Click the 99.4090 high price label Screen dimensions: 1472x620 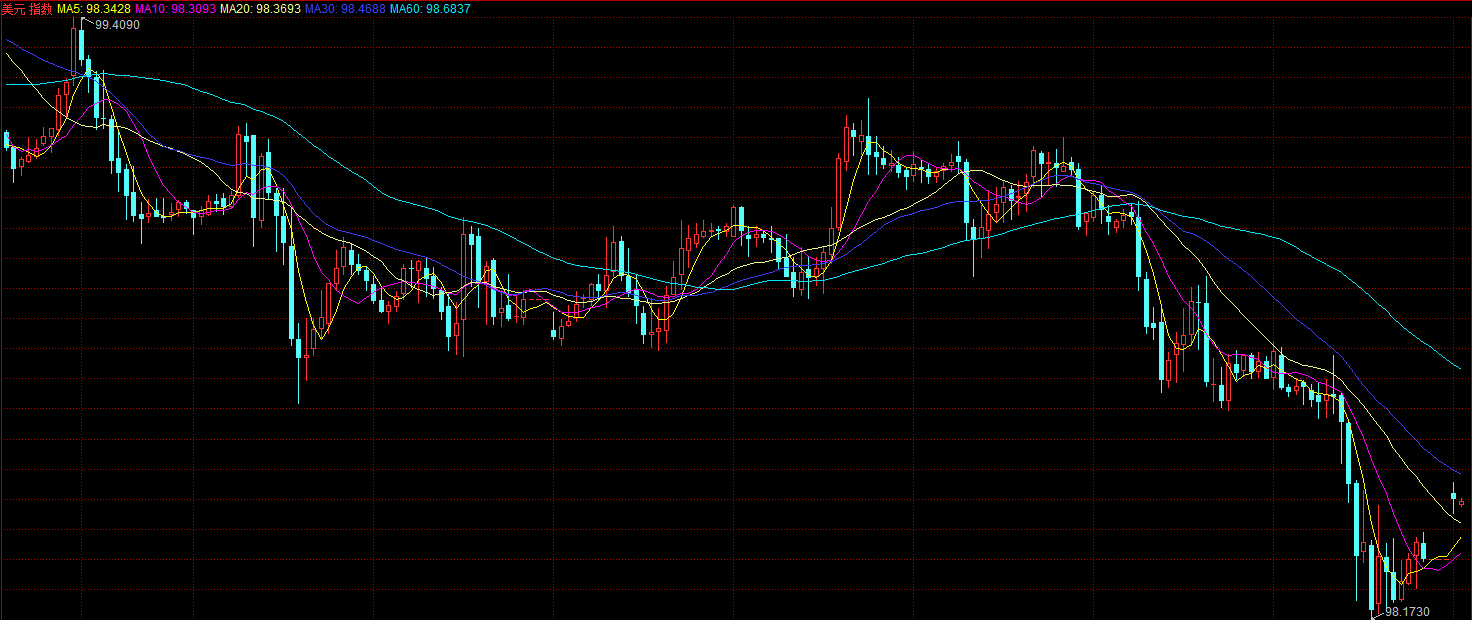(117, 25)
